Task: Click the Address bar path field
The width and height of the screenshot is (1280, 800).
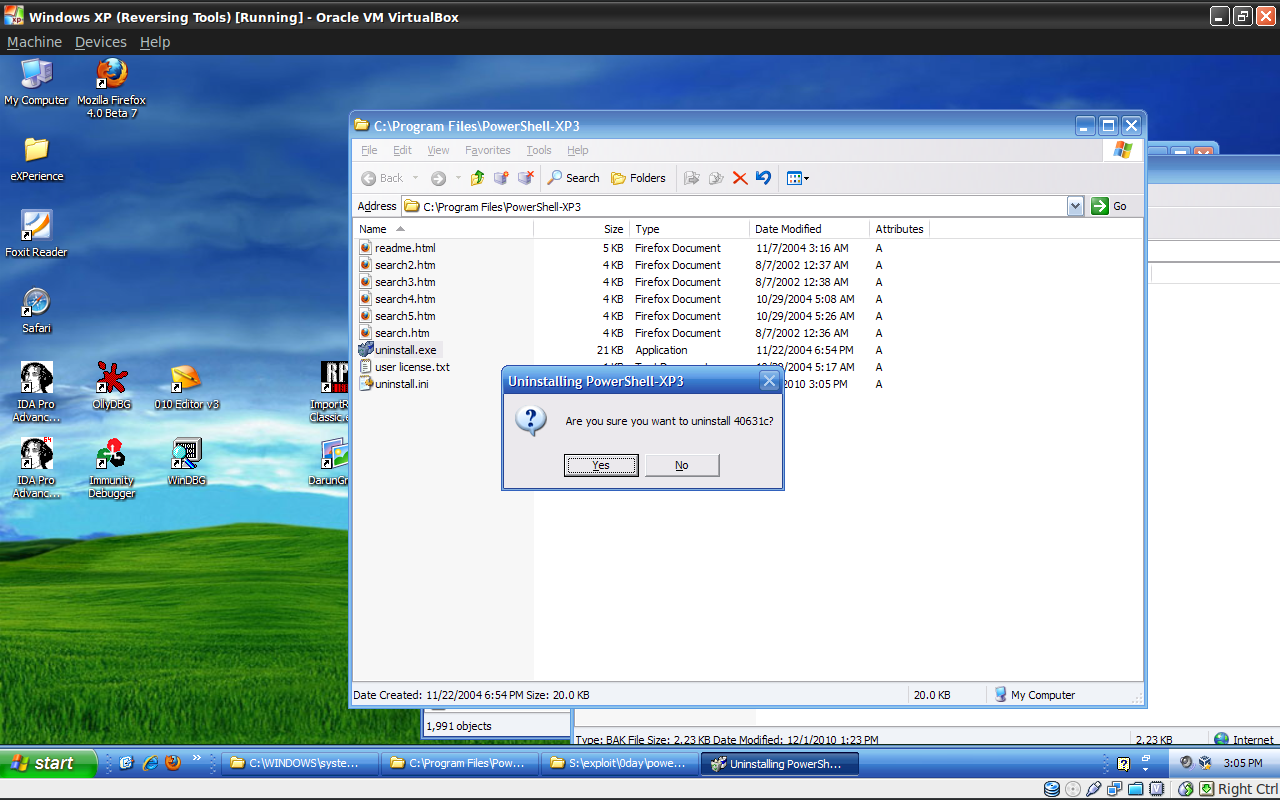Action: pos(743,206)
